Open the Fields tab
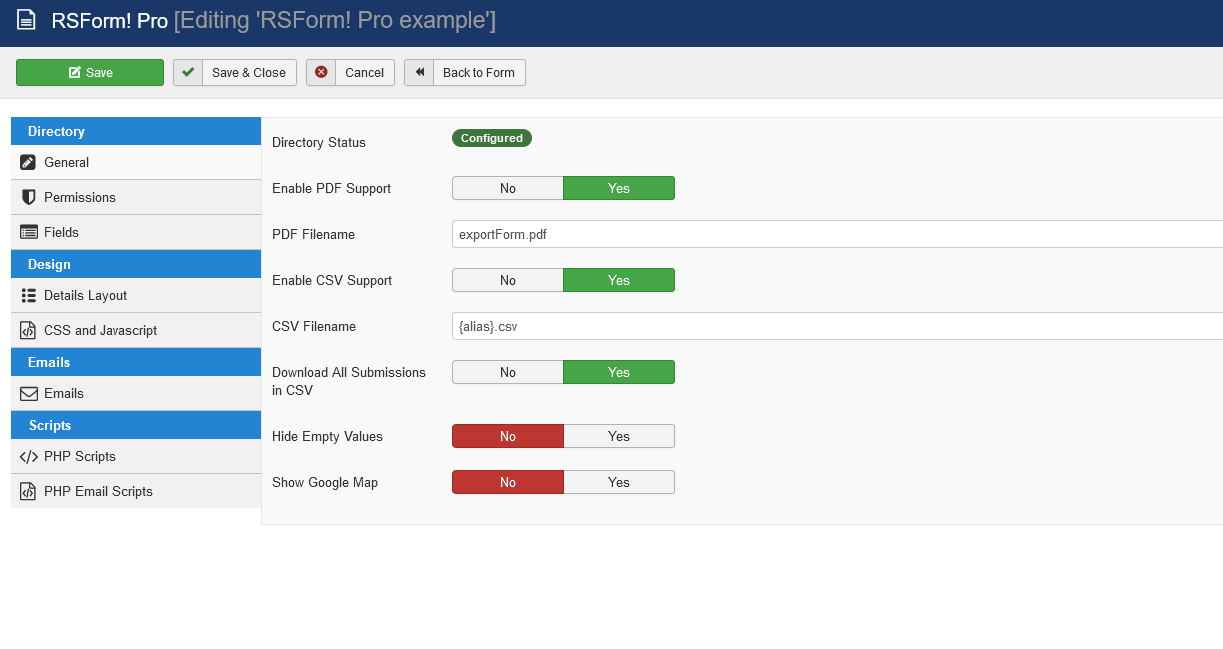This screenshot has width=1223, height=649. pos(136,232)
